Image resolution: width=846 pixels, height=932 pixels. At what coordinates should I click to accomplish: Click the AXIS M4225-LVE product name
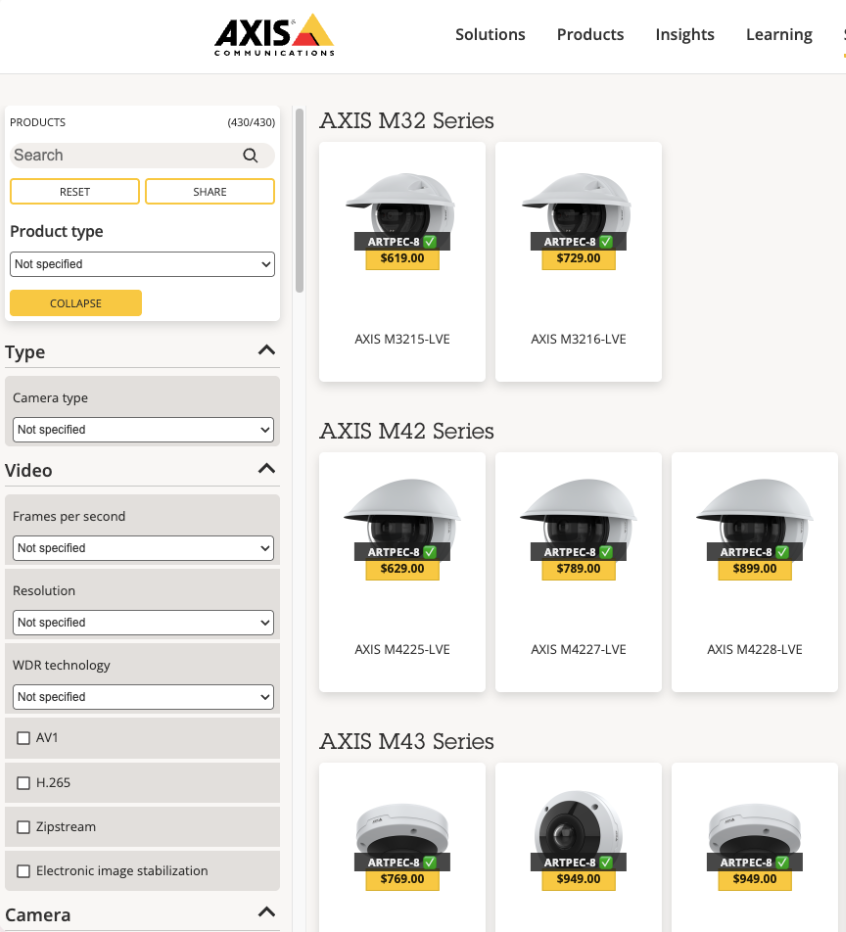(x=402, y=649)
